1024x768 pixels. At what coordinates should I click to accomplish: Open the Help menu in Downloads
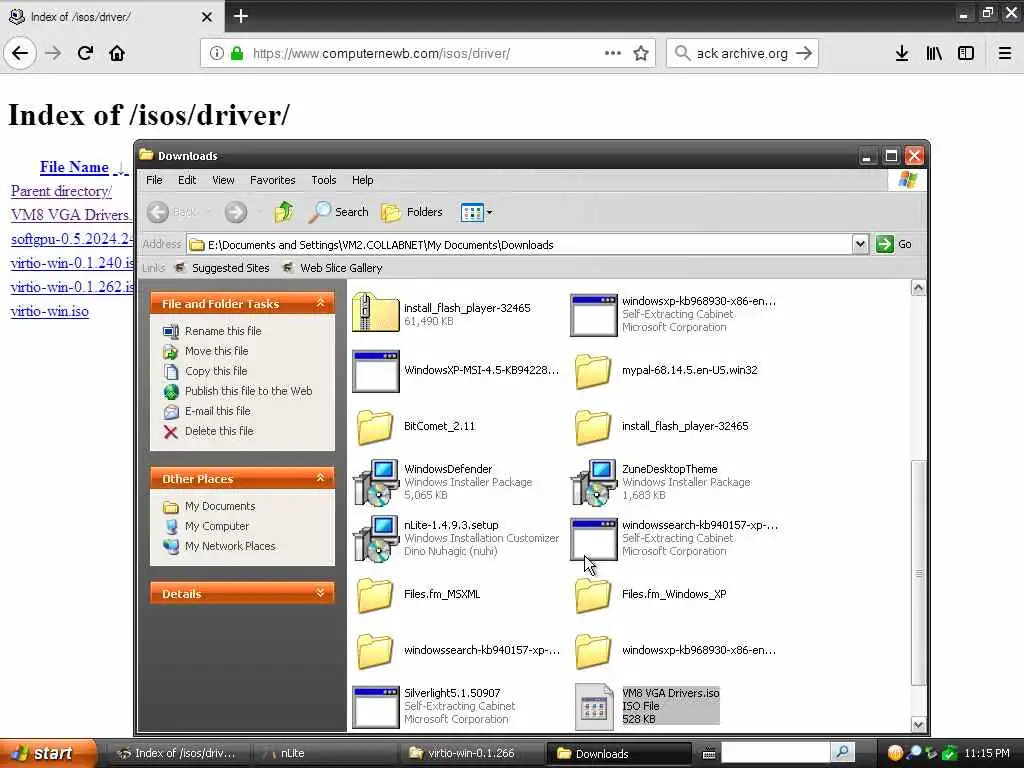pyautogui.click(x=362, y=180)
